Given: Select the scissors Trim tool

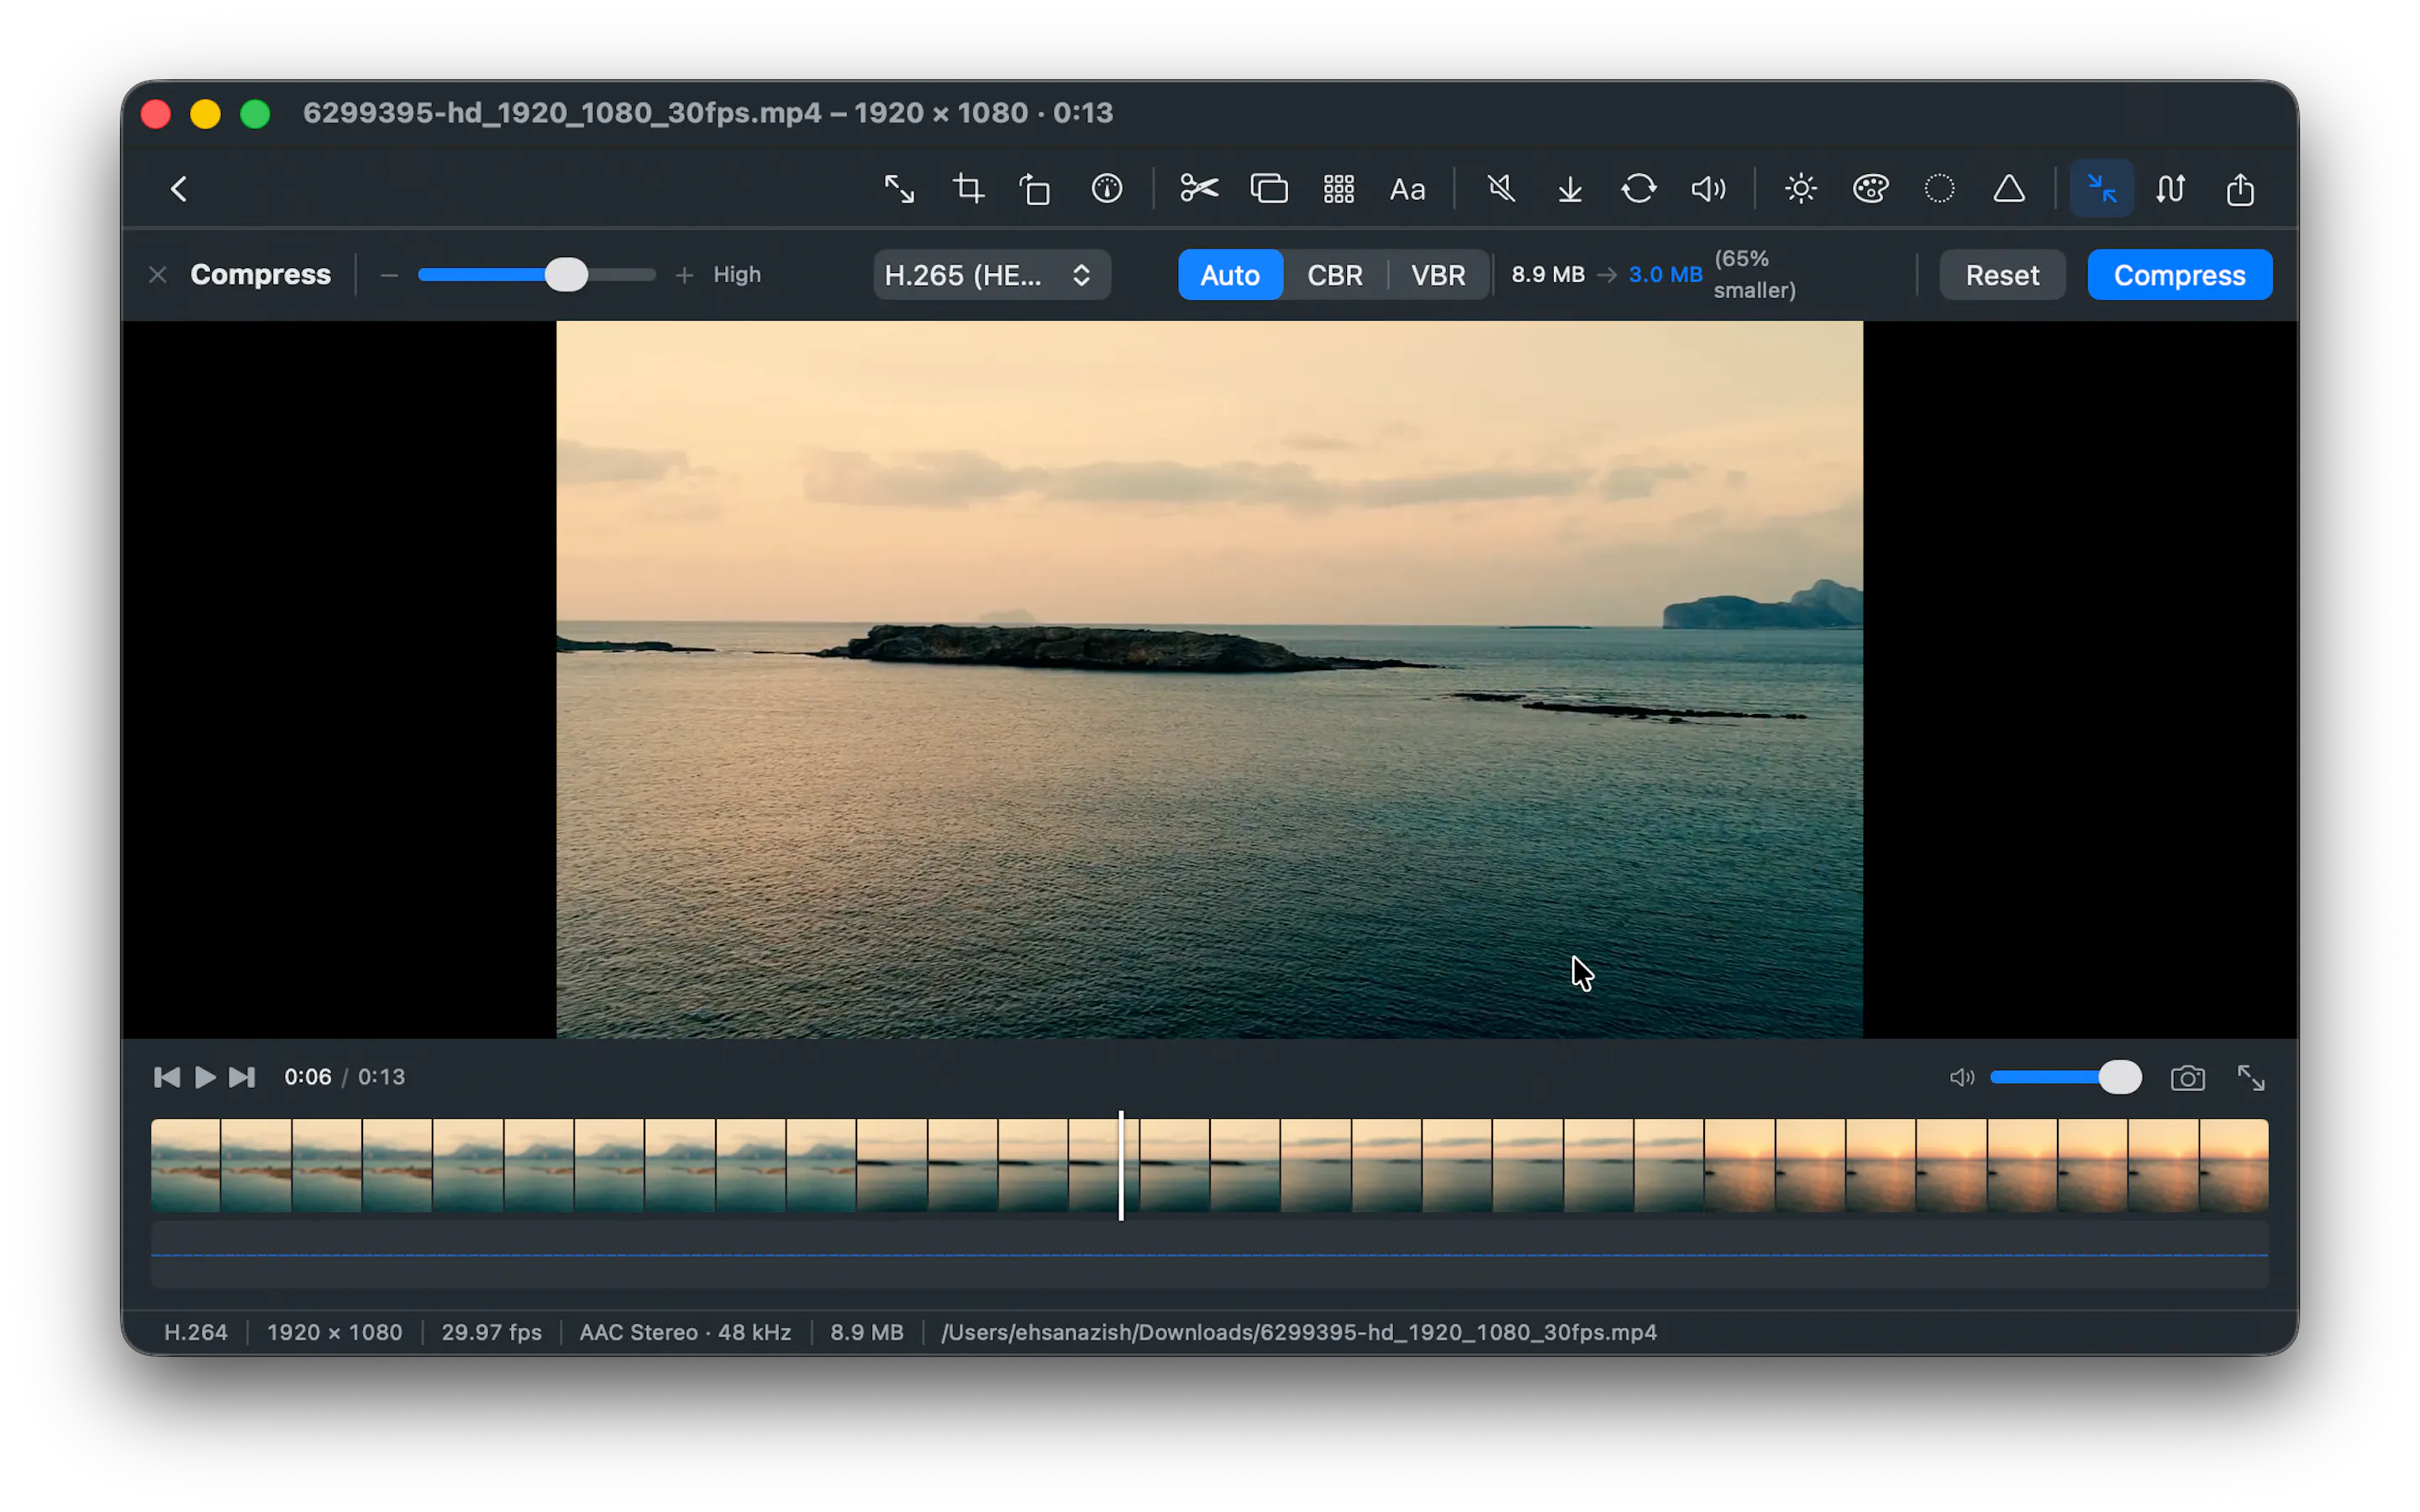Looking at the screenshot, I should 1198,189.
